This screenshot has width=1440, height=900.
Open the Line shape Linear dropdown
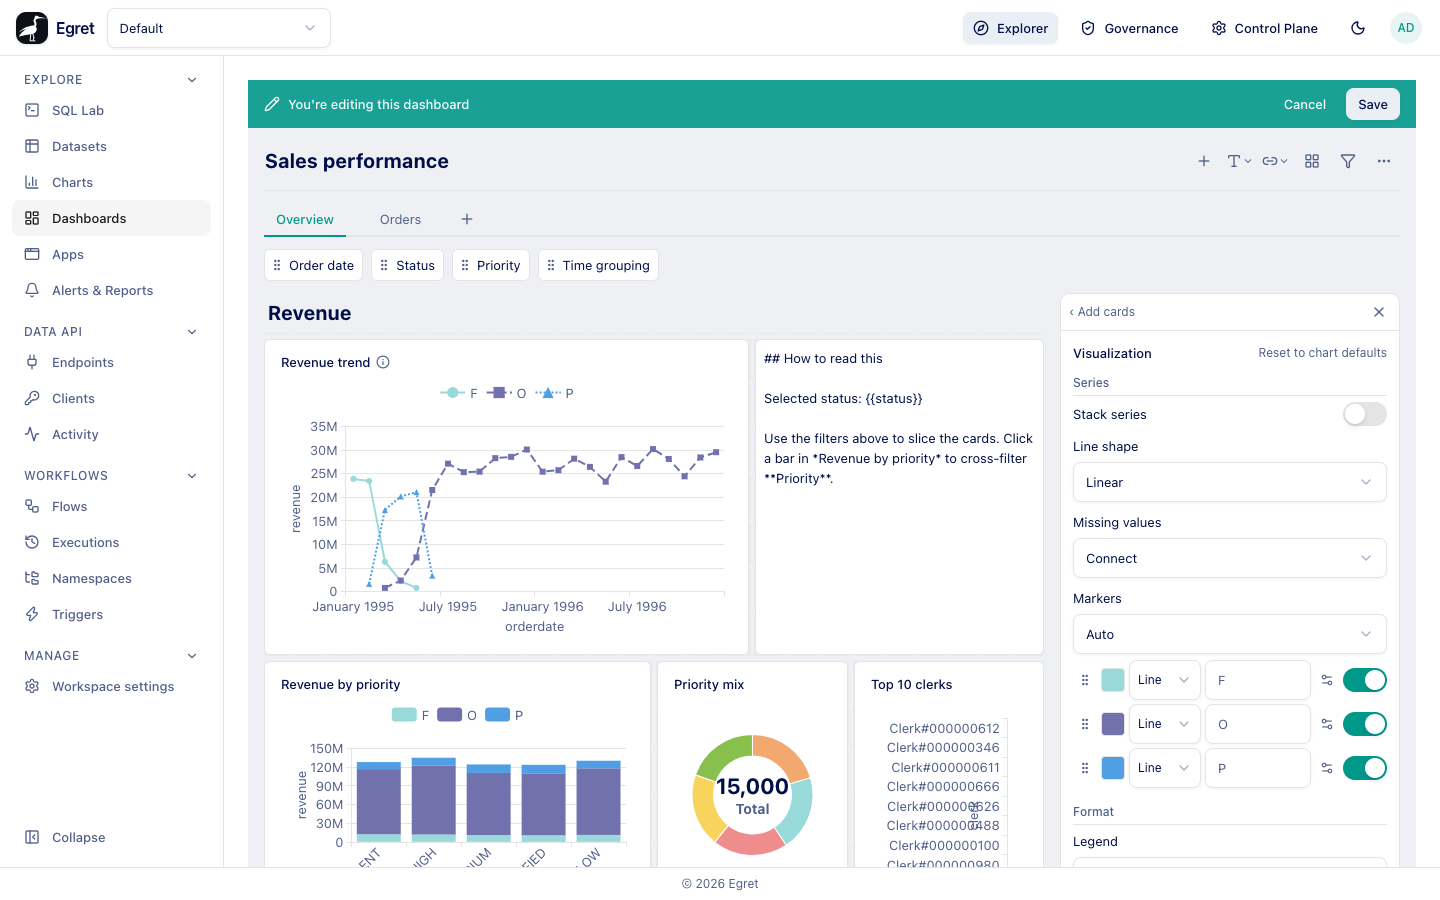click(1230, 482)
